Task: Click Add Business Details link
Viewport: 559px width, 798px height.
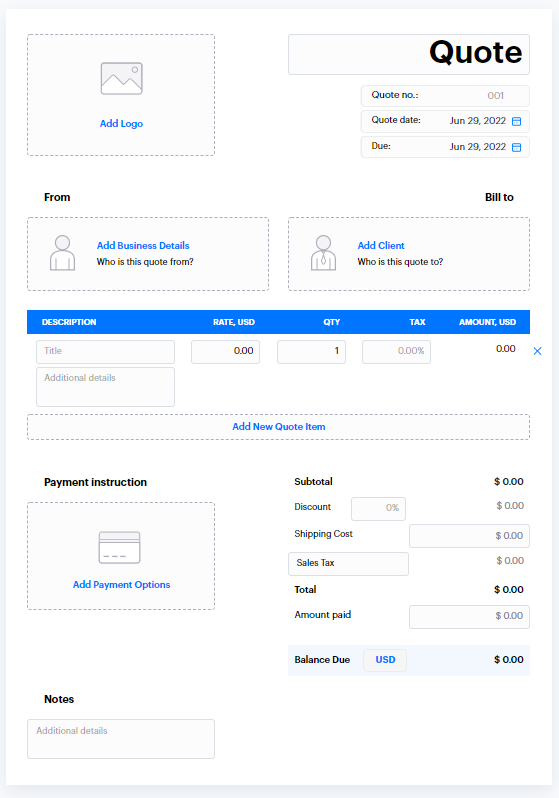Action: 143,245
